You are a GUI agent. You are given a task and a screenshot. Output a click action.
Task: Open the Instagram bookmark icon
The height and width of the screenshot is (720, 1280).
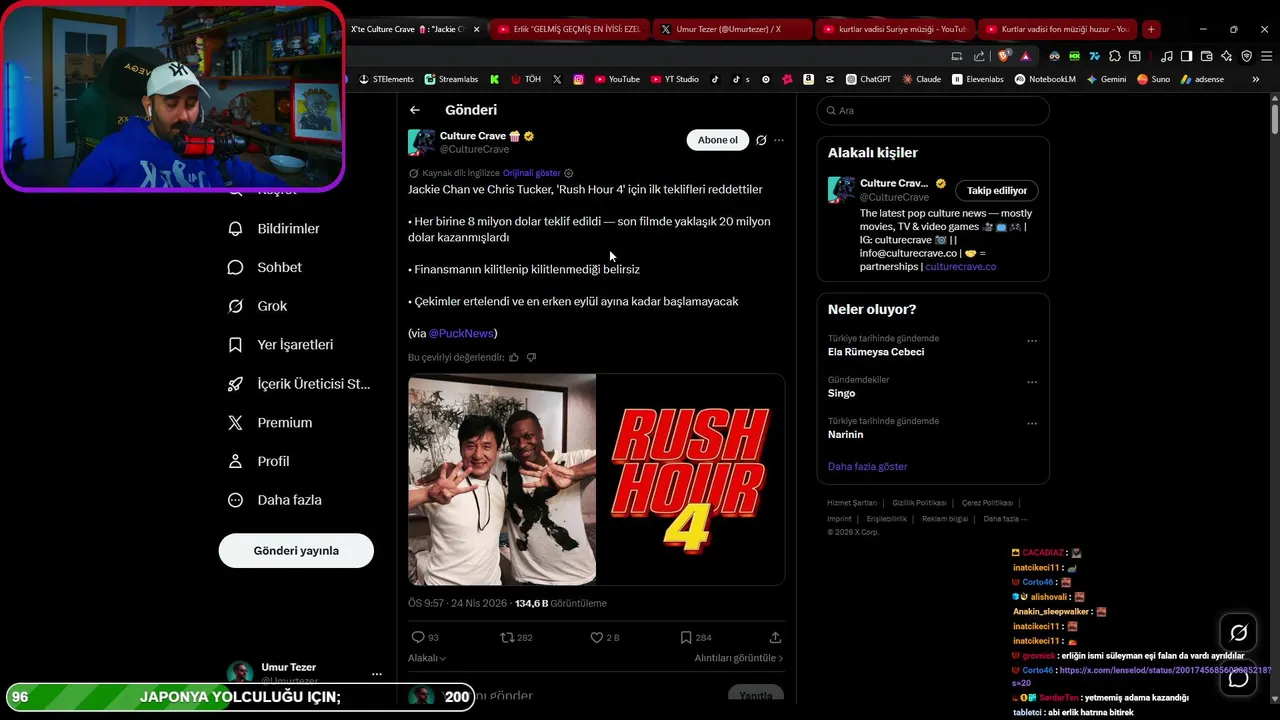[578, 79]
